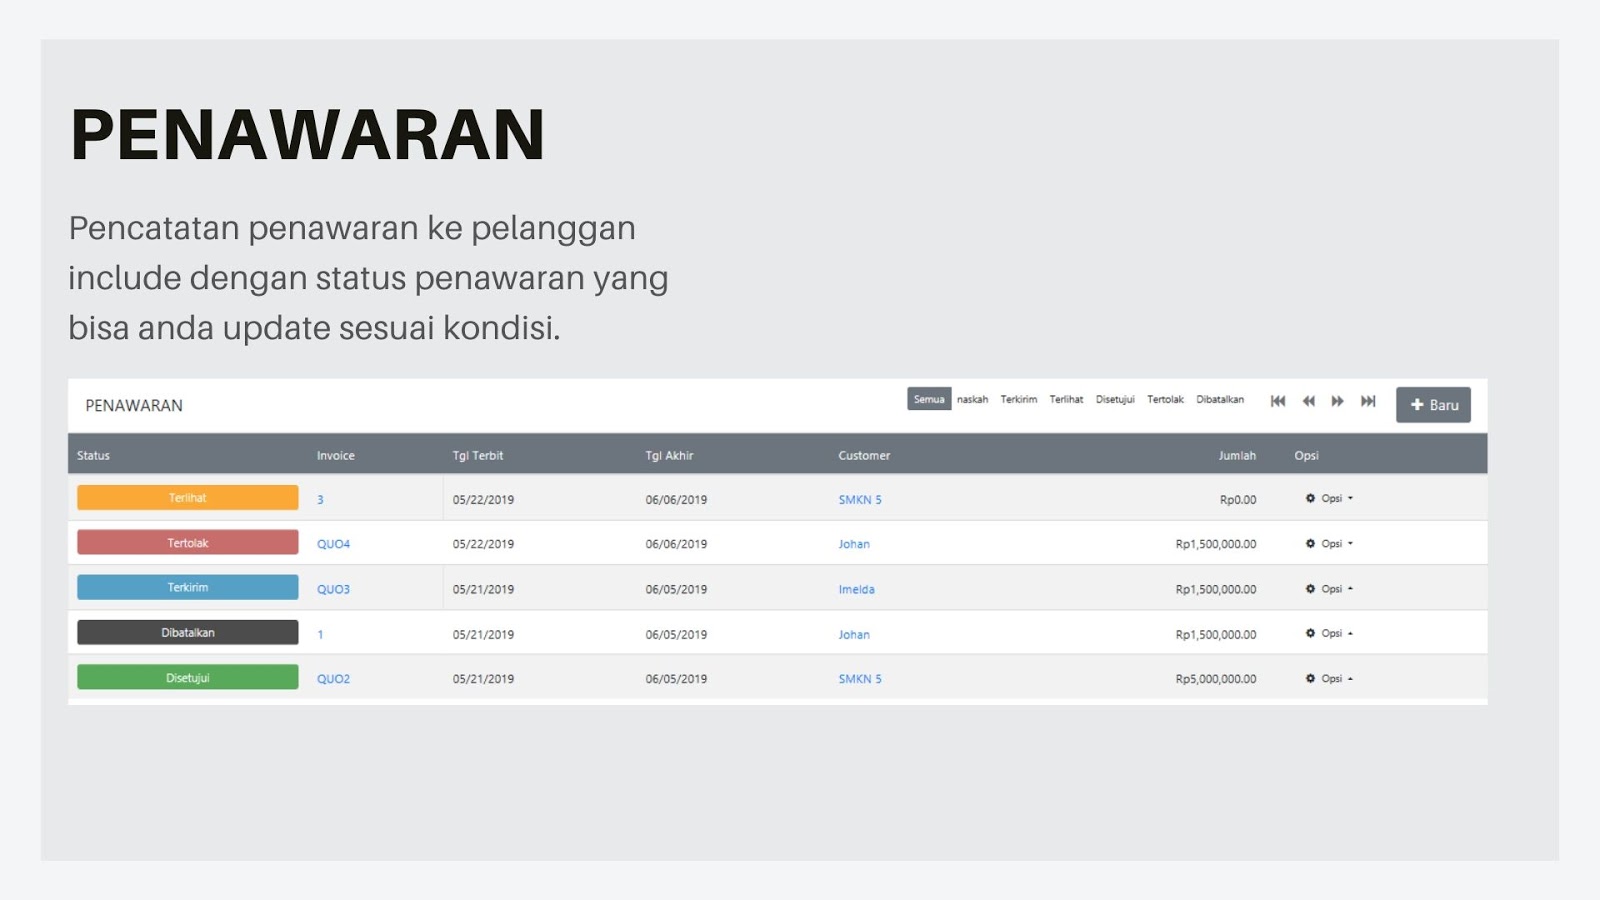The image size is (1600, 900).
Task: Click the Jumlah column header
Action: point(1237,455)
